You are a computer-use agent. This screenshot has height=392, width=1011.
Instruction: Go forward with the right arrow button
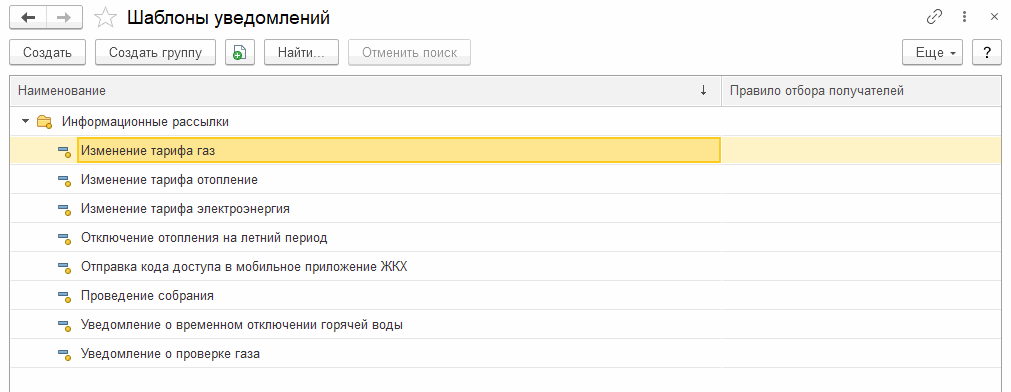64,18
